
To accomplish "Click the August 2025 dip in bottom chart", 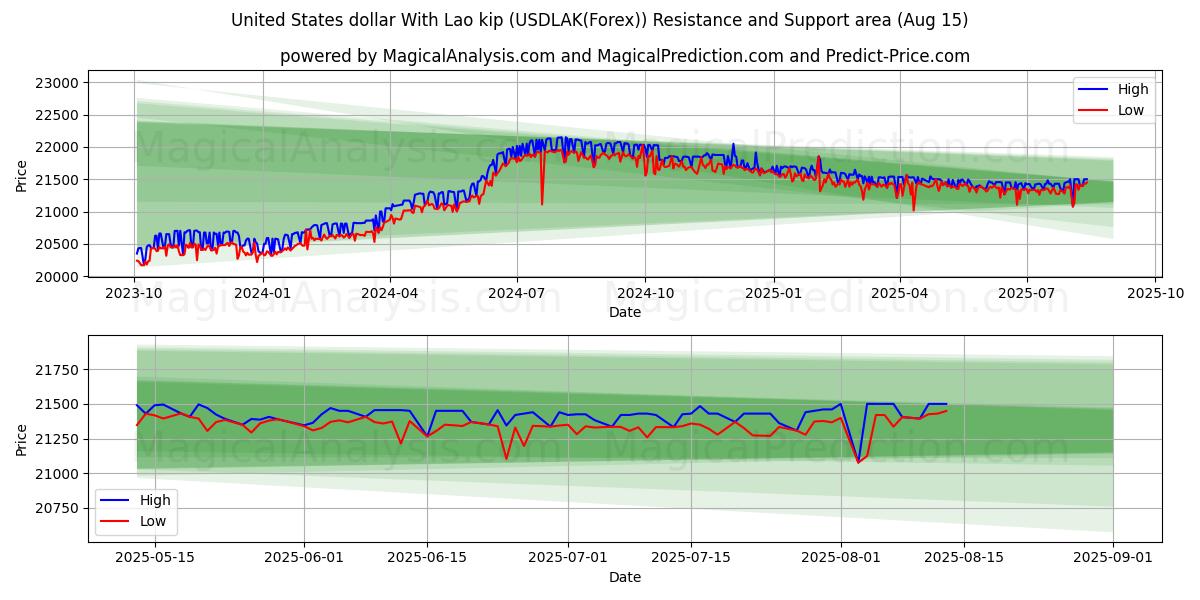I will 858,460.
